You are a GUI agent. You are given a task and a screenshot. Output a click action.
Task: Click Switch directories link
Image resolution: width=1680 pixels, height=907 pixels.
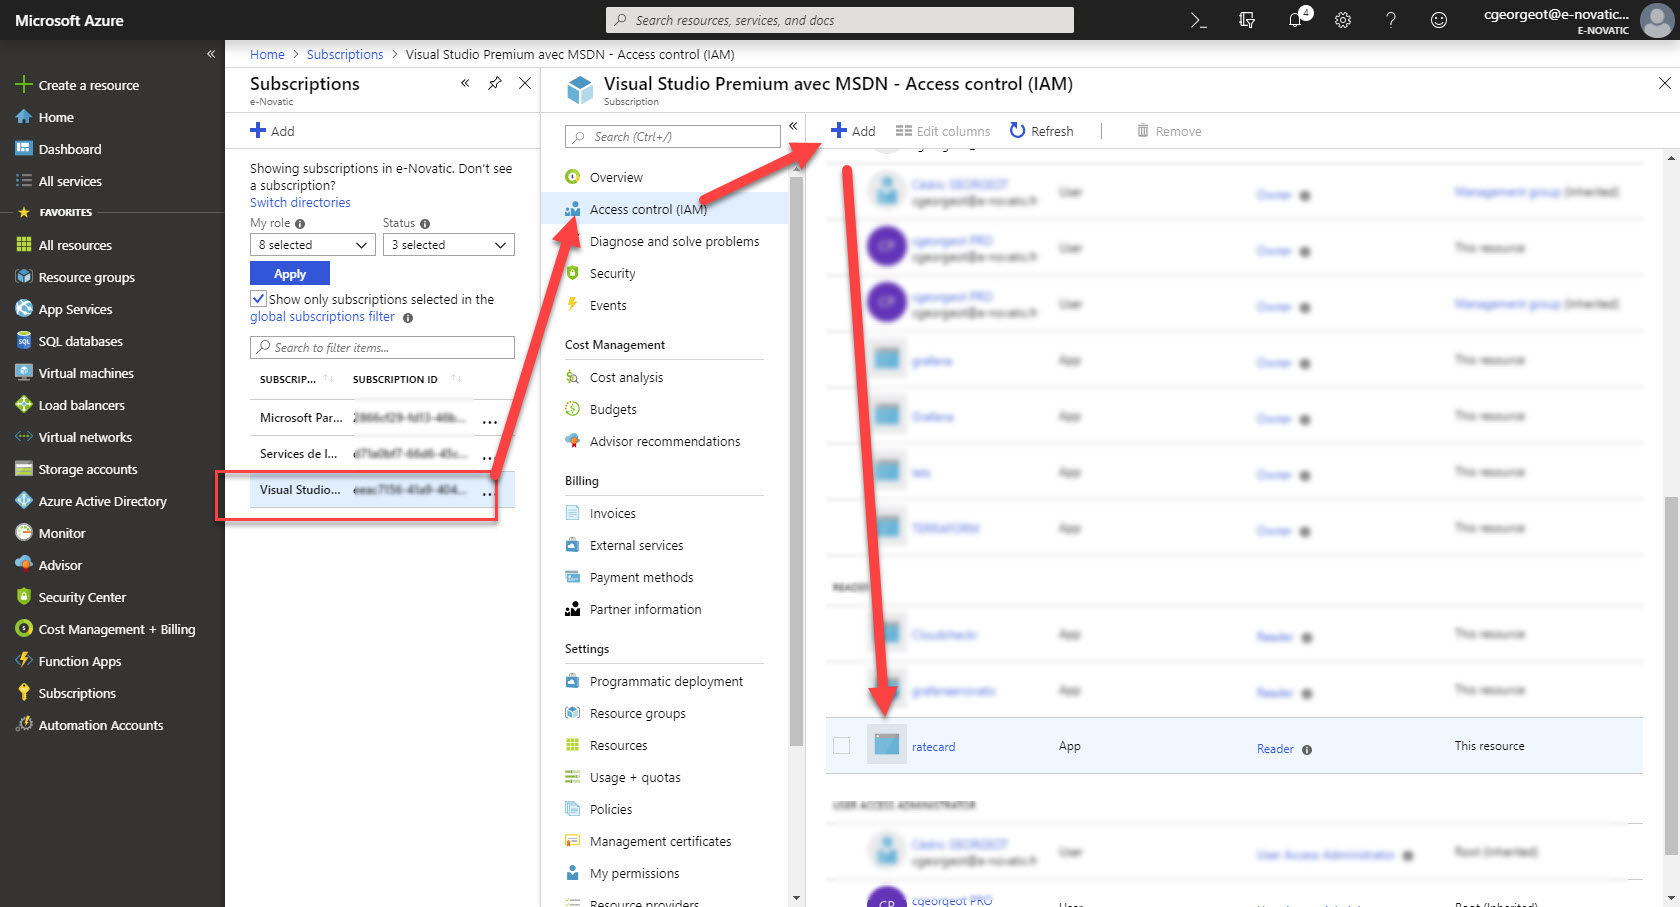click(300, 202)
